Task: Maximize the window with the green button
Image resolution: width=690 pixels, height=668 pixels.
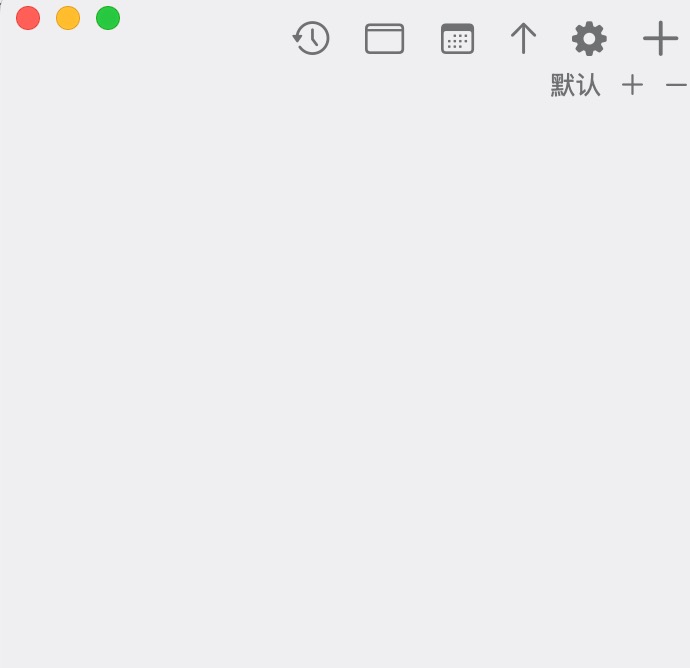Action: [x=108, y=18]
